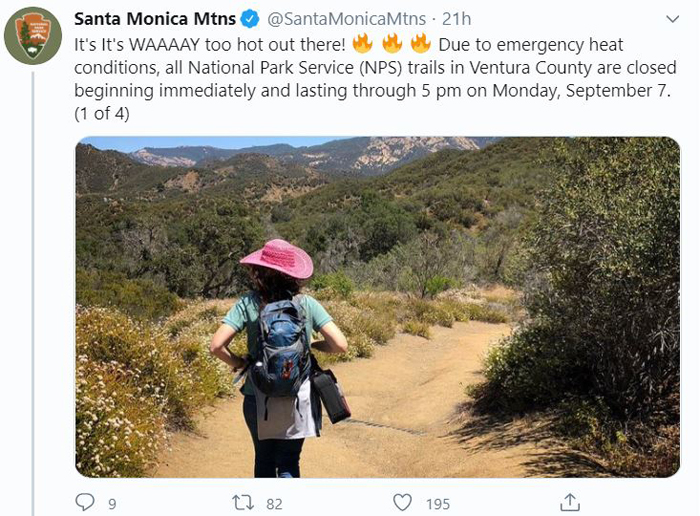The height and width of the screenshot is (516, 700).
Task: Open the Santa Monica Mtns display name
Action: tap(155, 19)
